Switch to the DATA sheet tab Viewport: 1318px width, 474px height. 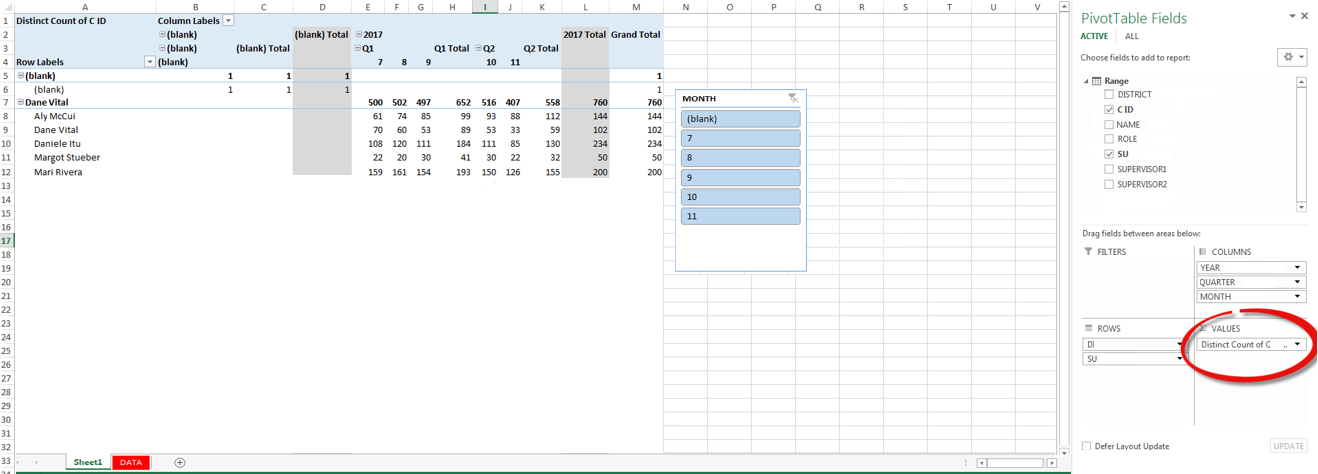click(131, 462)
